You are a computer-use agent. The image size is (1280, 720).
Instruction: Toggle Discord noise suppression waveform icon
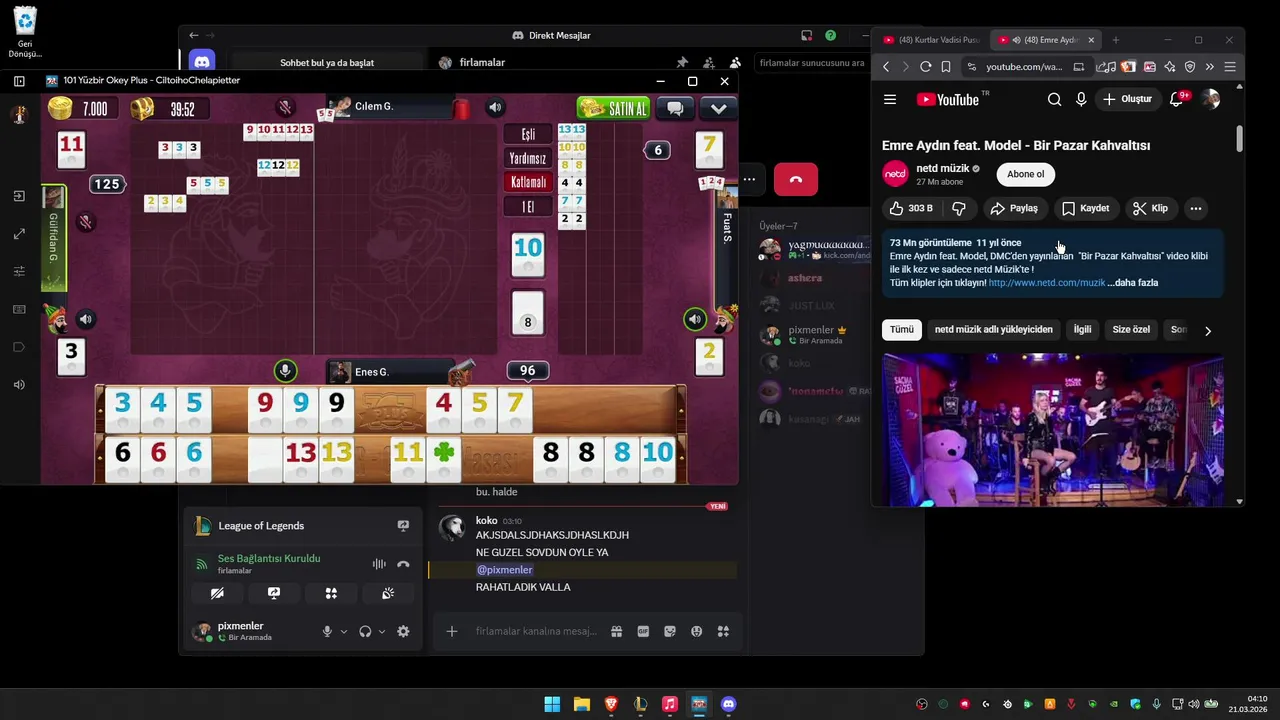point(379,564)
